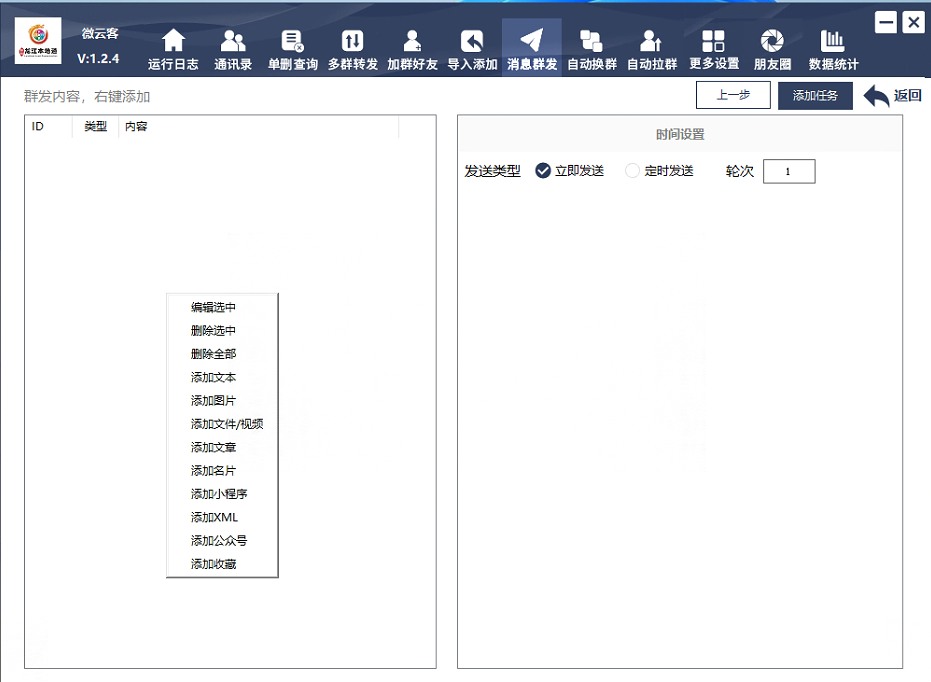931x682 pixels.
Task: Click the 添加任务 button
Action: 815,96
